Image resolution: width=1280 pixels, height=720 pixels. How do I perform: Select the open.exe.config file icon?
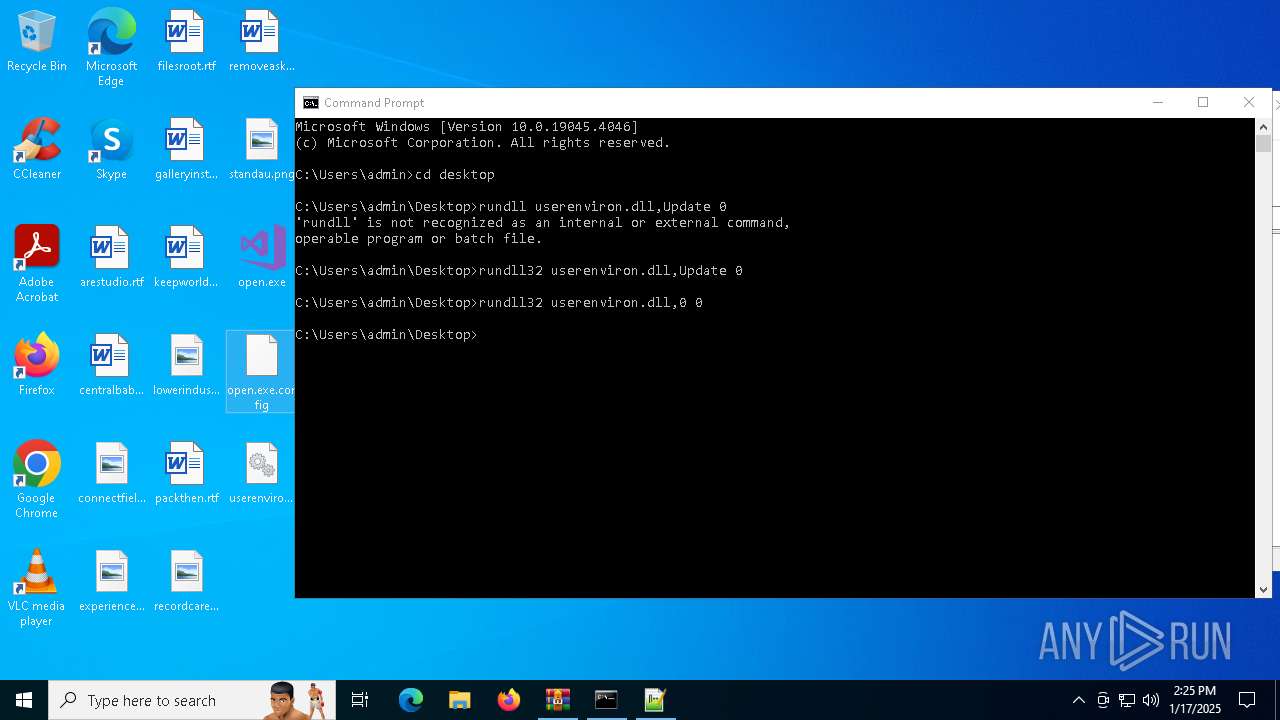[x=261, y=372]
